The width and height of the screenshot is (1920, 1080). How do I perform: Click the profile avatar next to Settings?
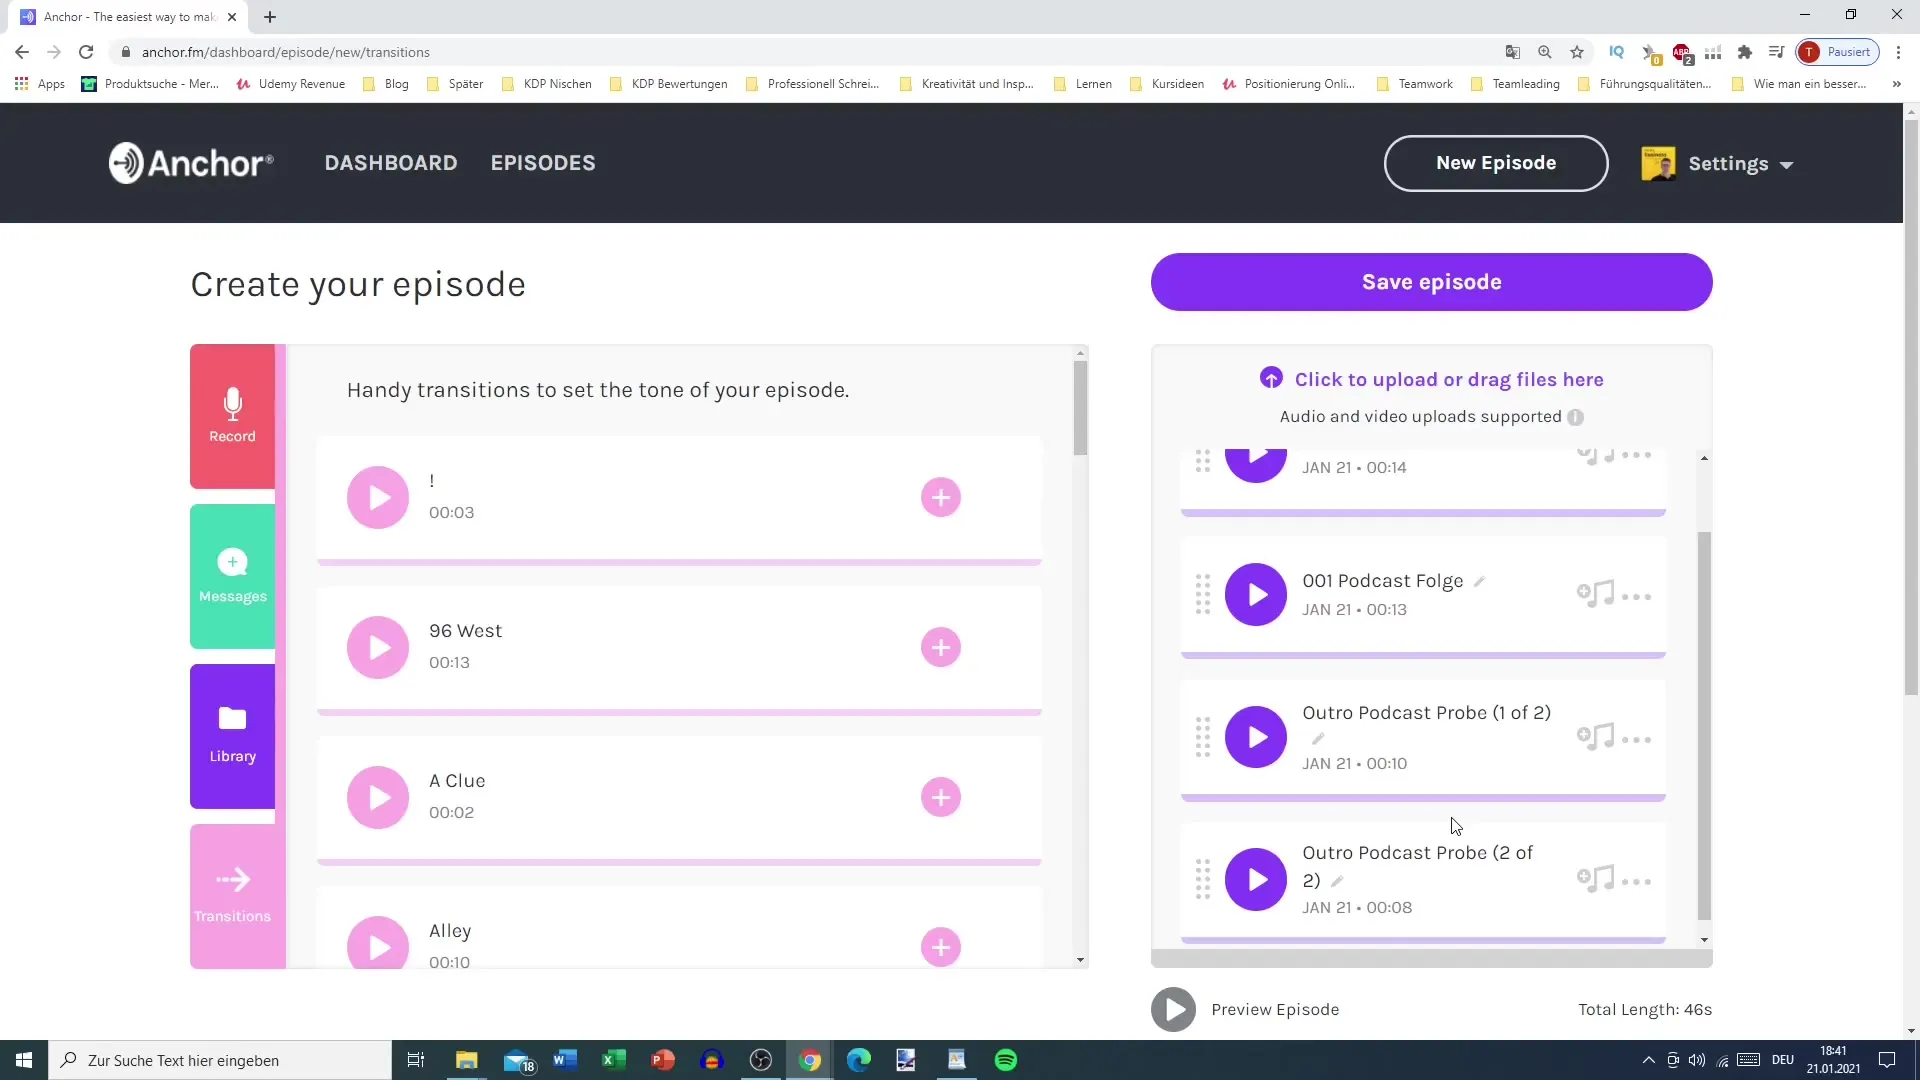(x=1658, y=164)
